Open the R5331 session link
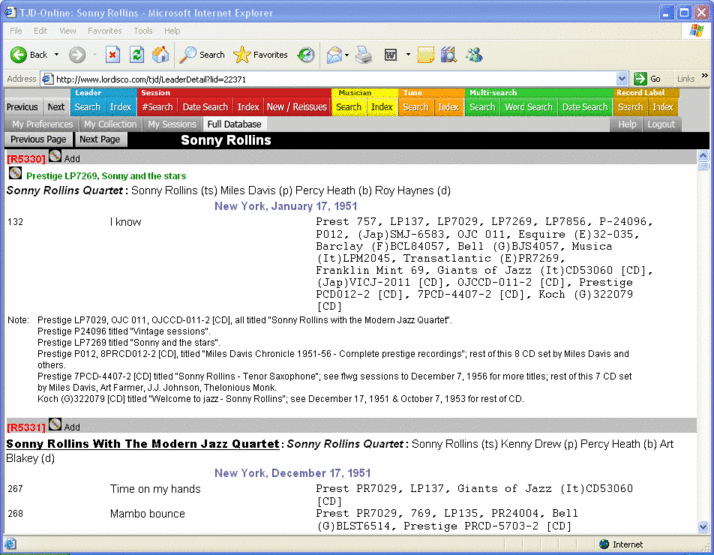The image size is (714, 555). [26, 427]
